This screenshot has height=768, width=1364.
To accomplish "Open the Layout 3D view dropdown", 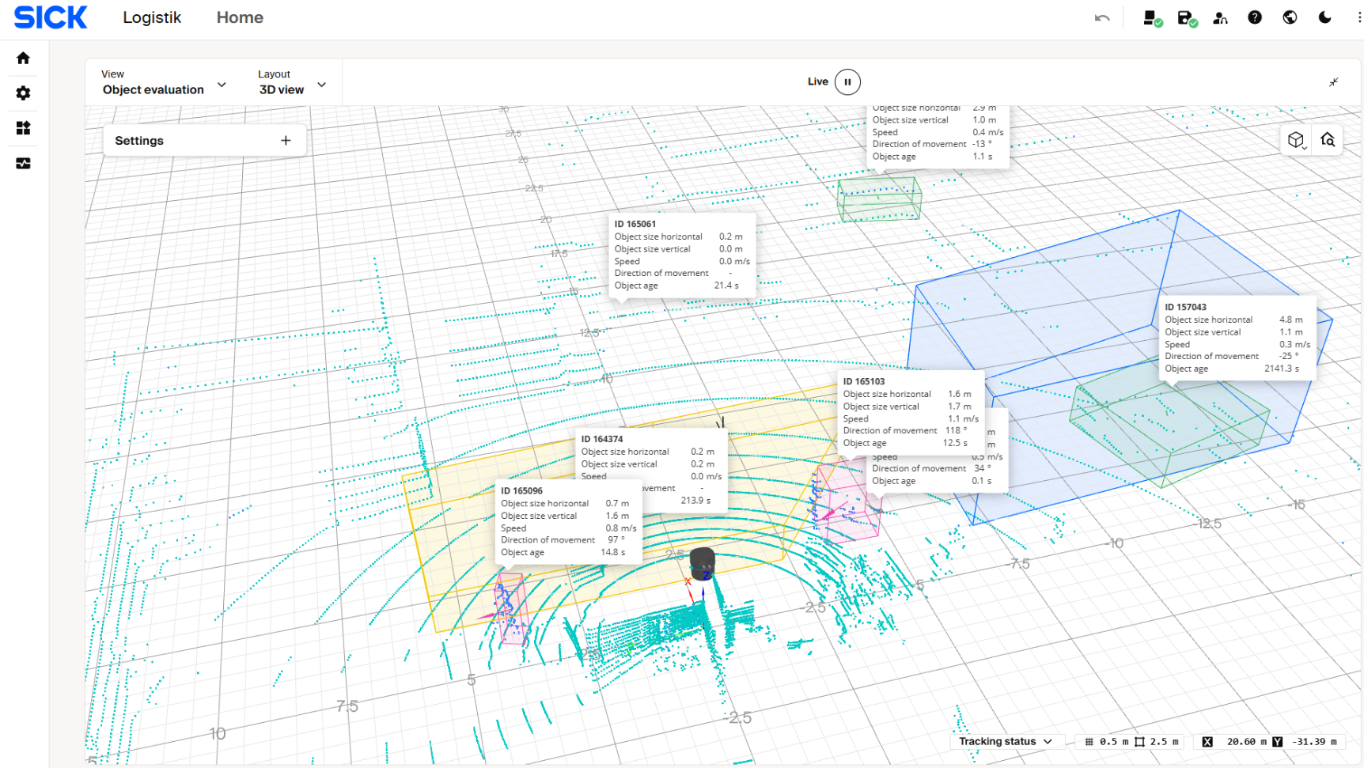I will click(292, 82).
